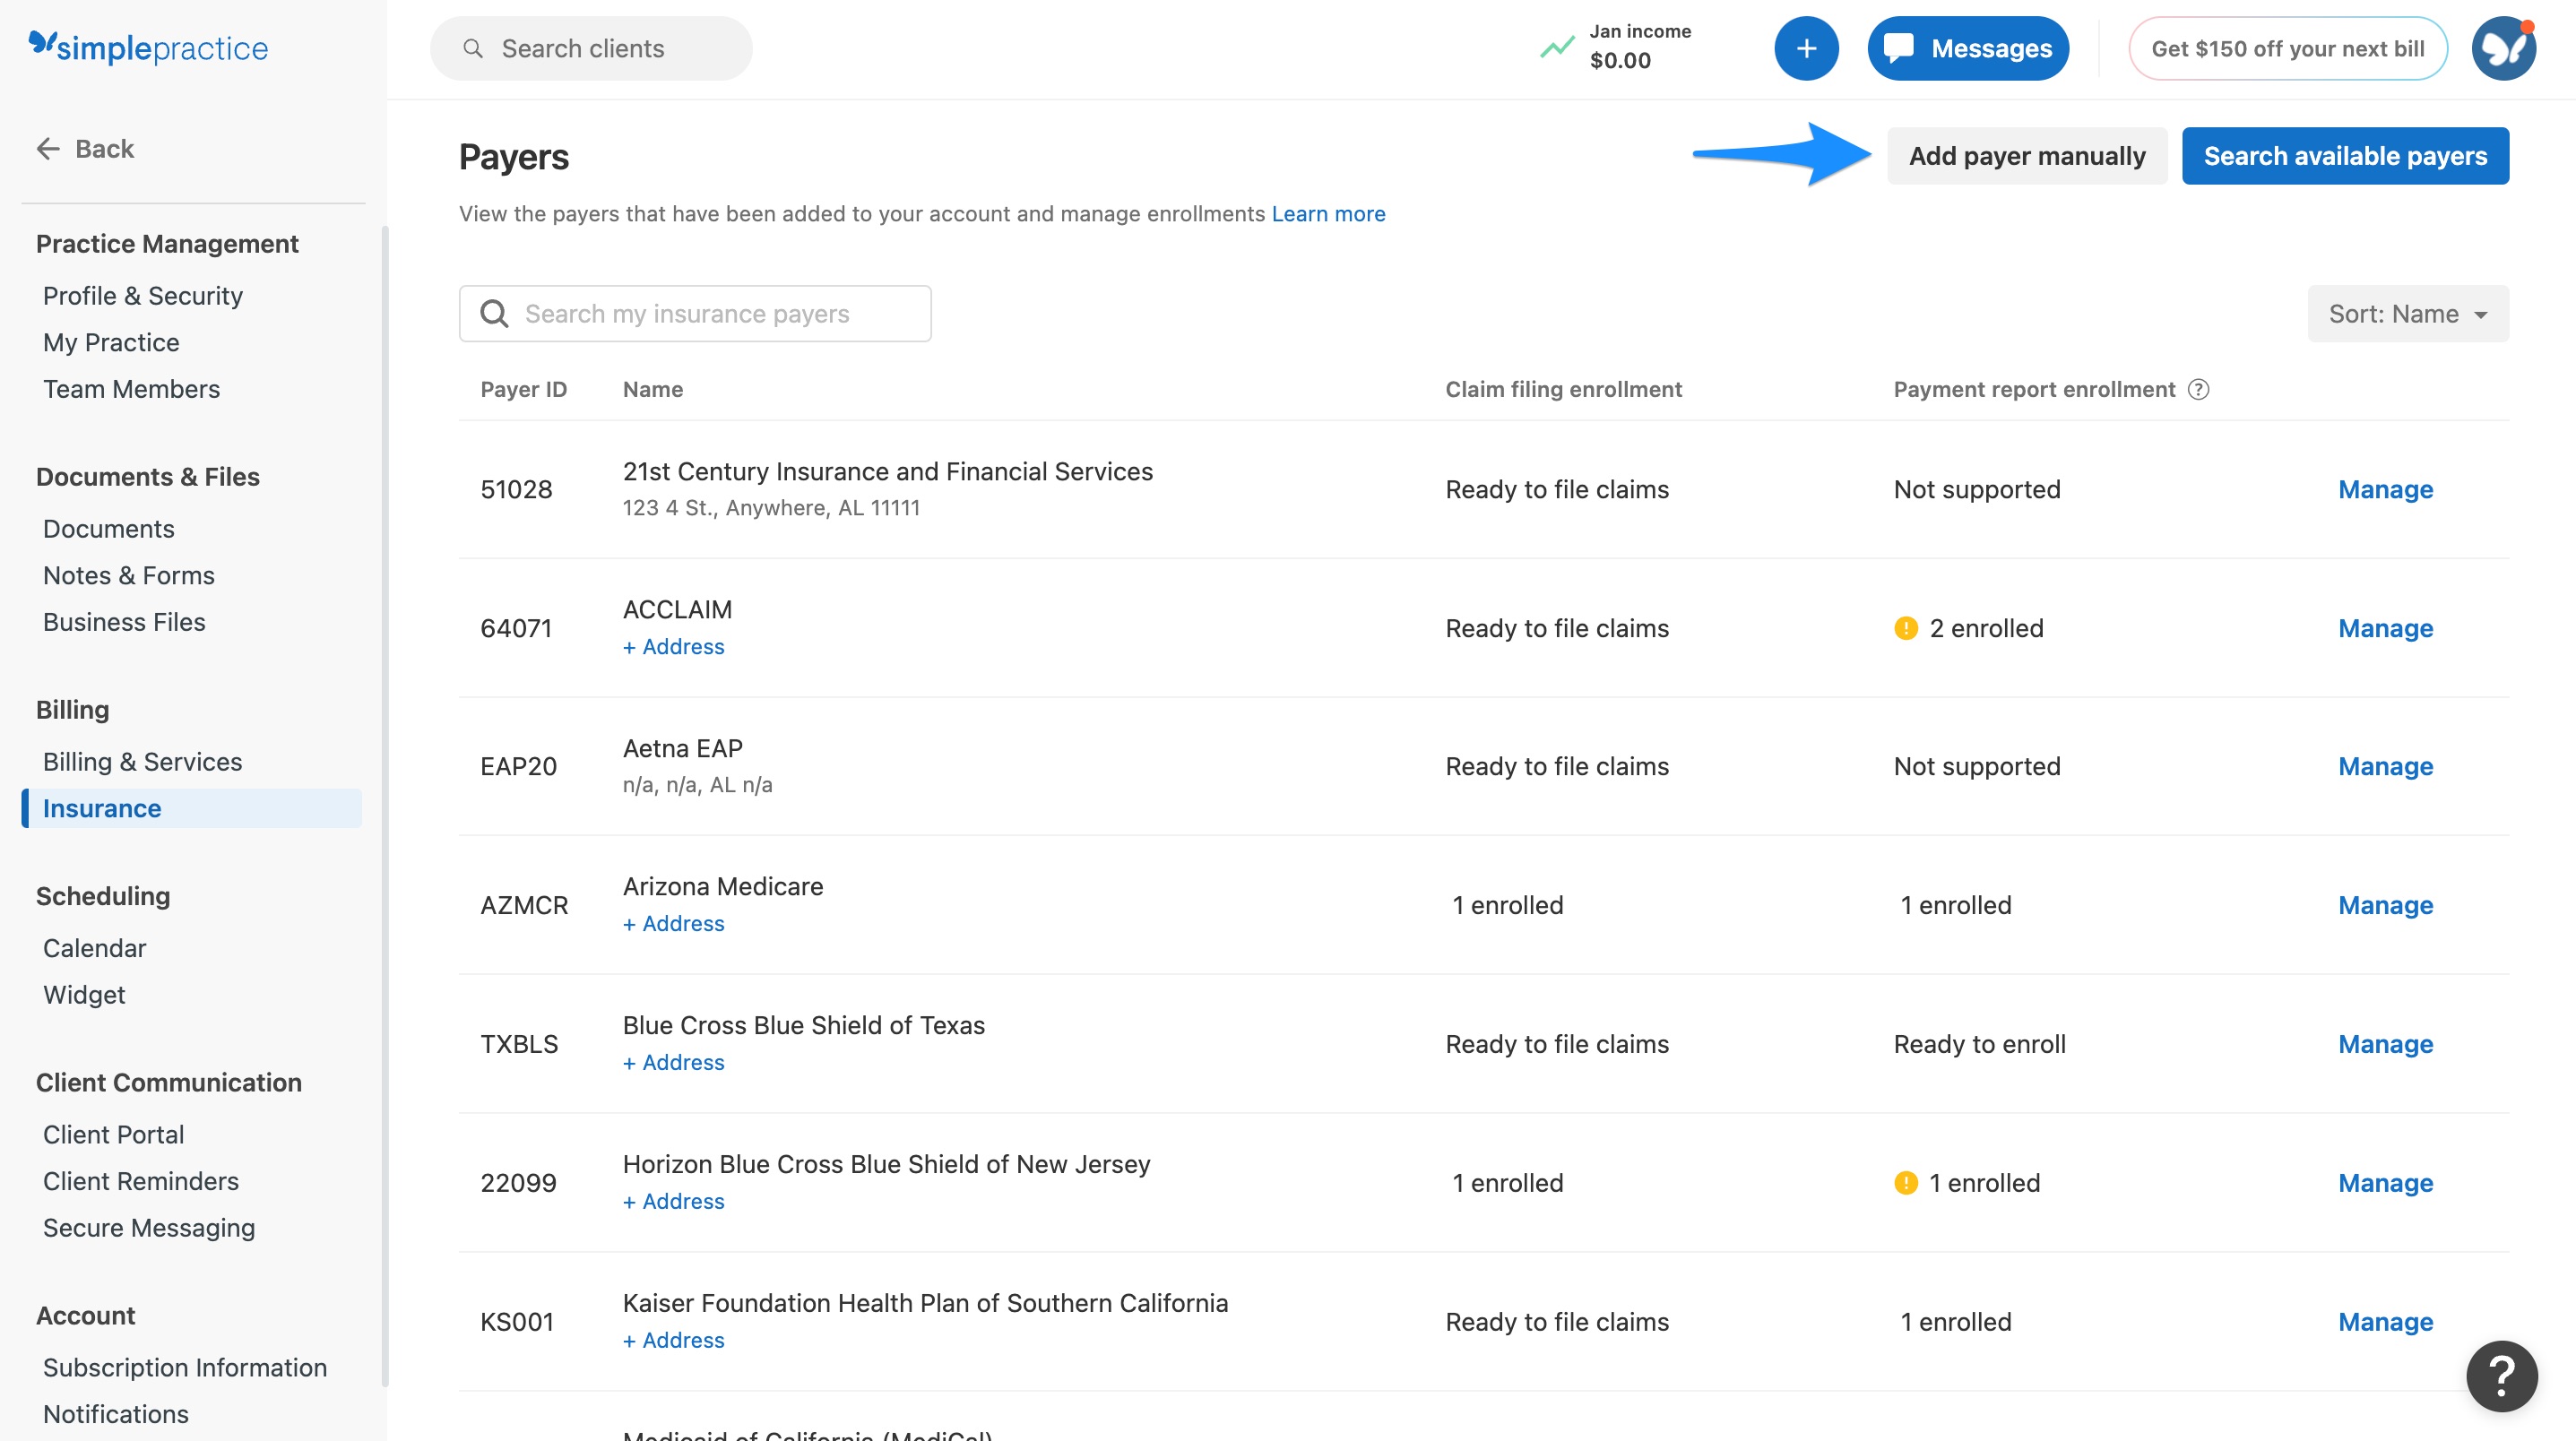Click ACCLAIM yellow warning enrollment icon

(1905, 628)
